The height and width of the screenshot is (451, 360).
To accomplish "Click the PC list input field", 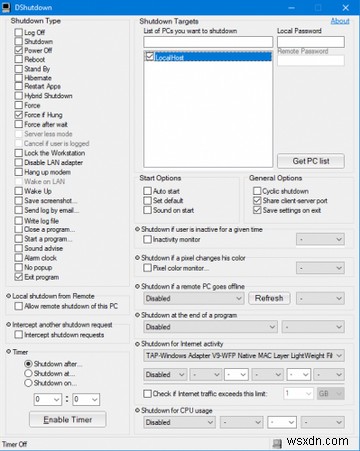I will click(208, 42).
